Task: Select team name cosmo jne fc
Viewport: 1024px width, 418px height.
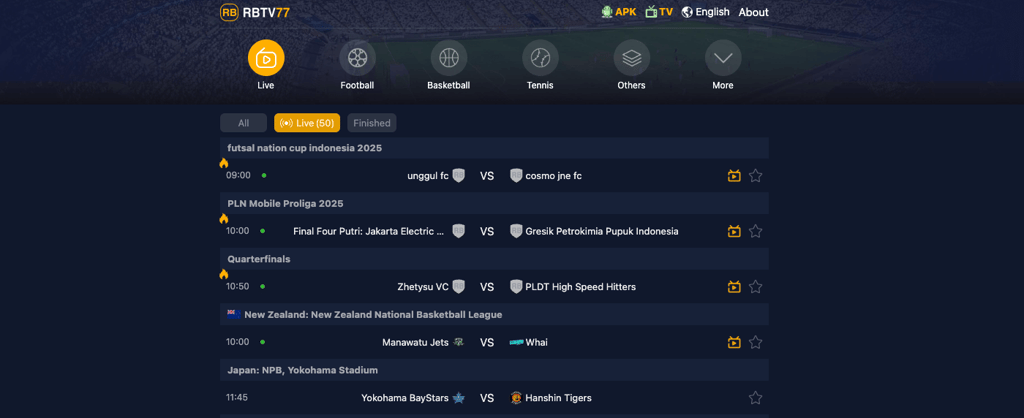Action: click(554, 176)
